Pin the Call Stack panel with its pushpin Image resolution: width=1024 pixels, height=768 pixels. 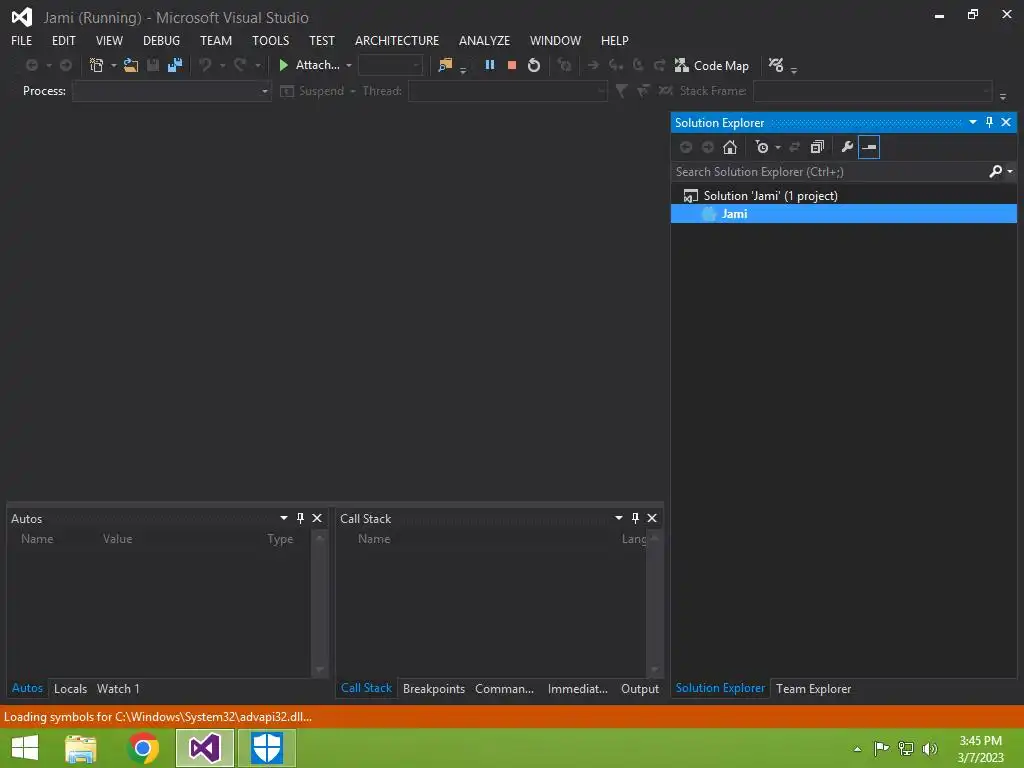tap(635, 518)
